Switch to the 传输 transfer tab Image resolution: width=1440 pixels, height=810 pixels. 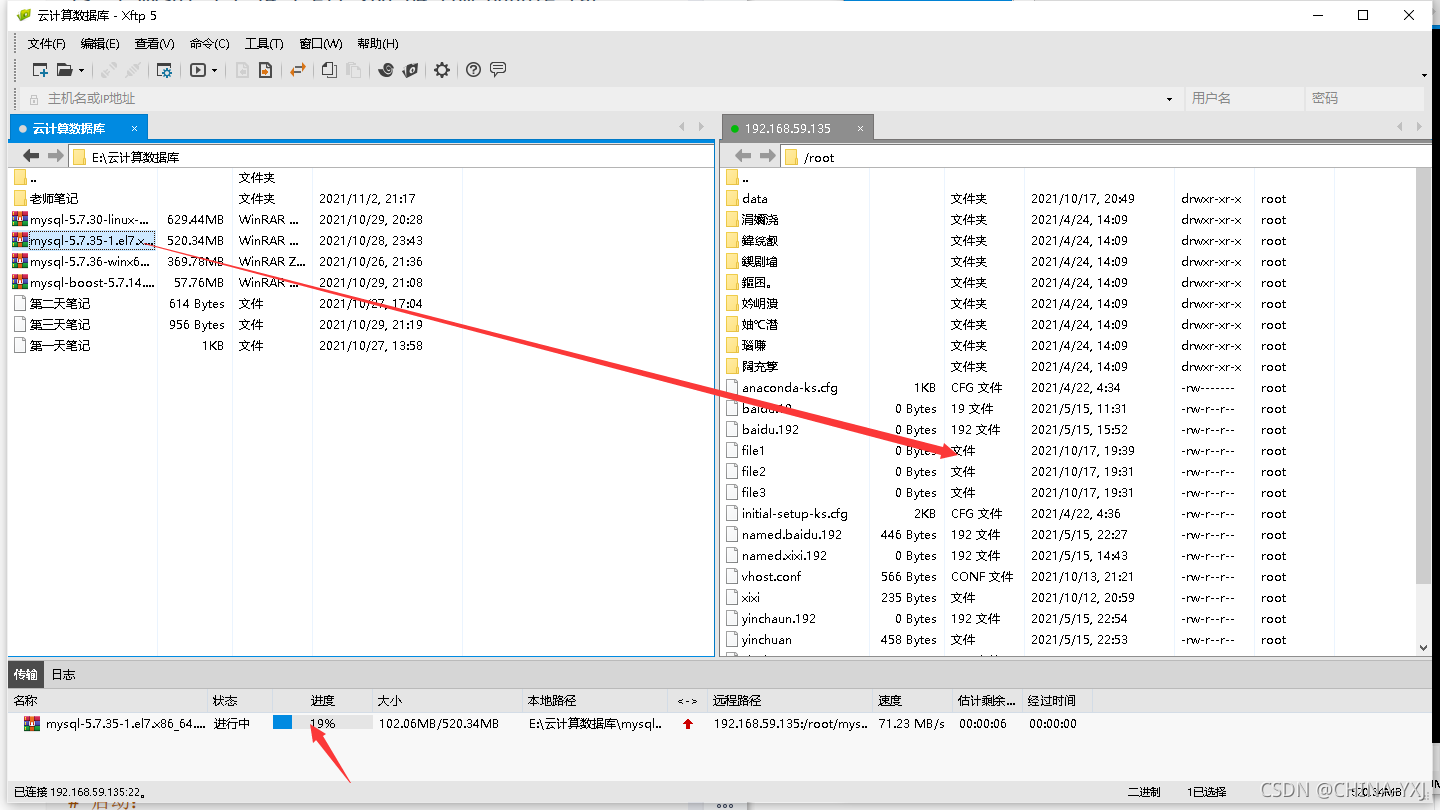(26, 674)
